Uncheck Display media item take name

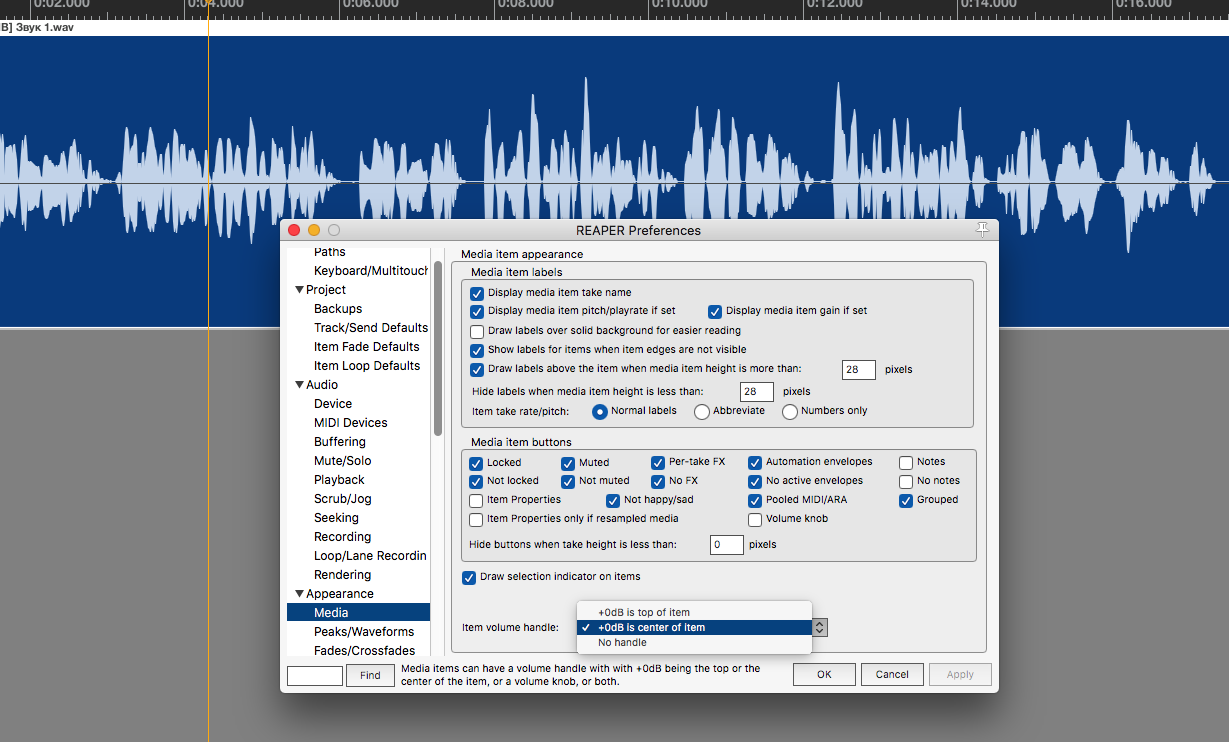[477, 293]
